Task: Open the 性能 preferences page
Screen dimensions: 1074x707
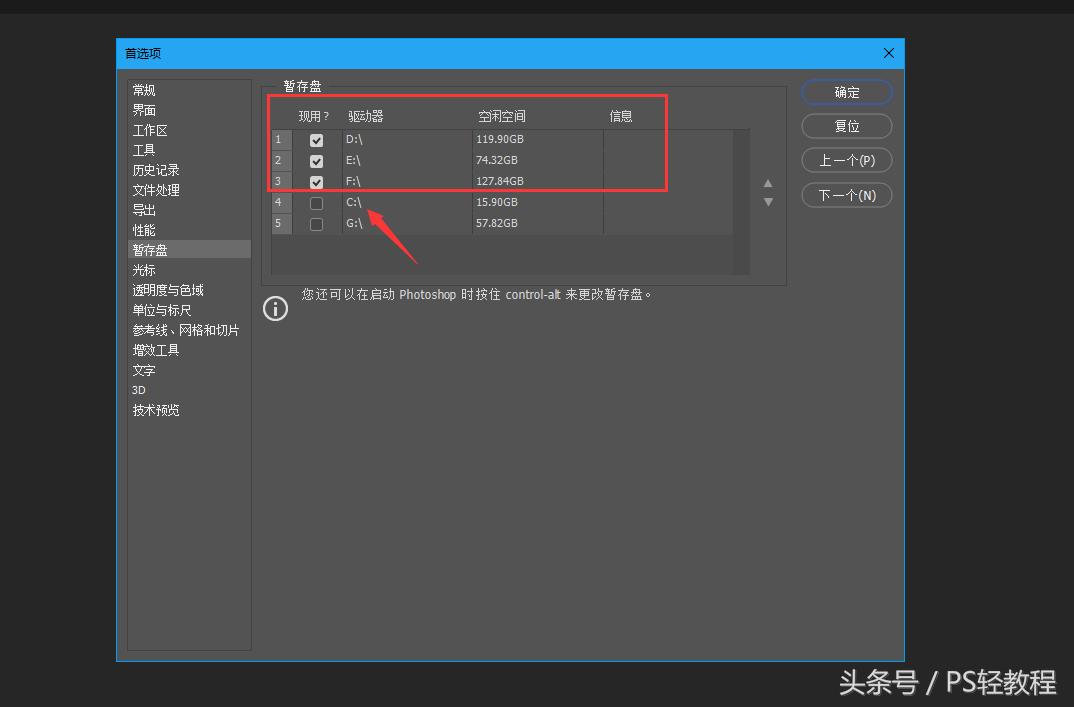Action: click(x=144, y=229)
